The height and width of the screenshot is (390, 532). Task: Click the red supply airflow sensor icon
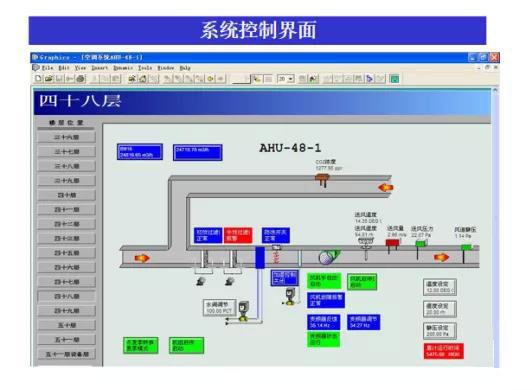pyautogui.click(x=392, y=244)
